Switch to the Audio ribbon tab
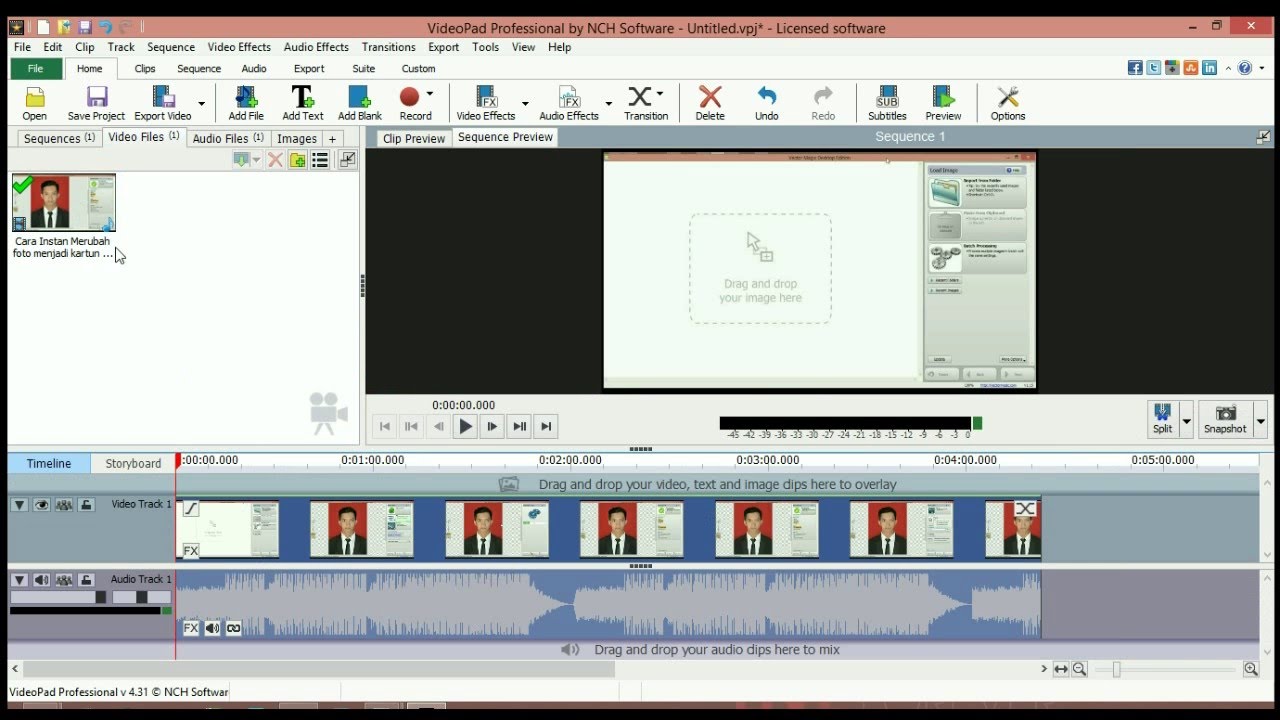 254,69
